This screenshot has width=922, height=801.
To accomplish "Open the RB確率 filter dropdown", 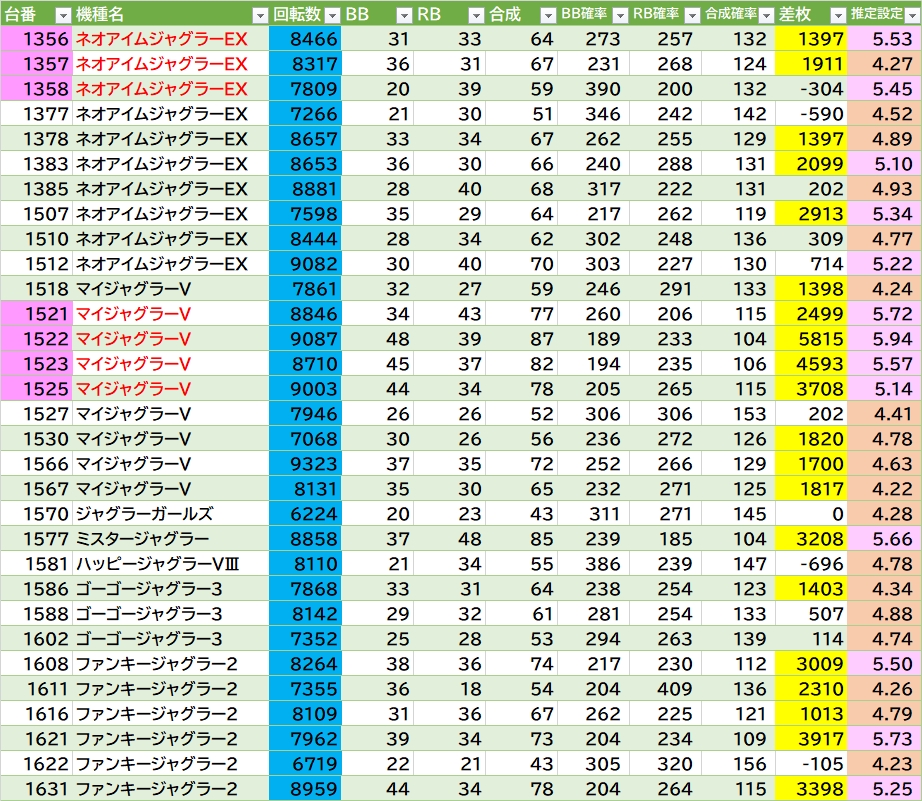I will coord(692,15).
